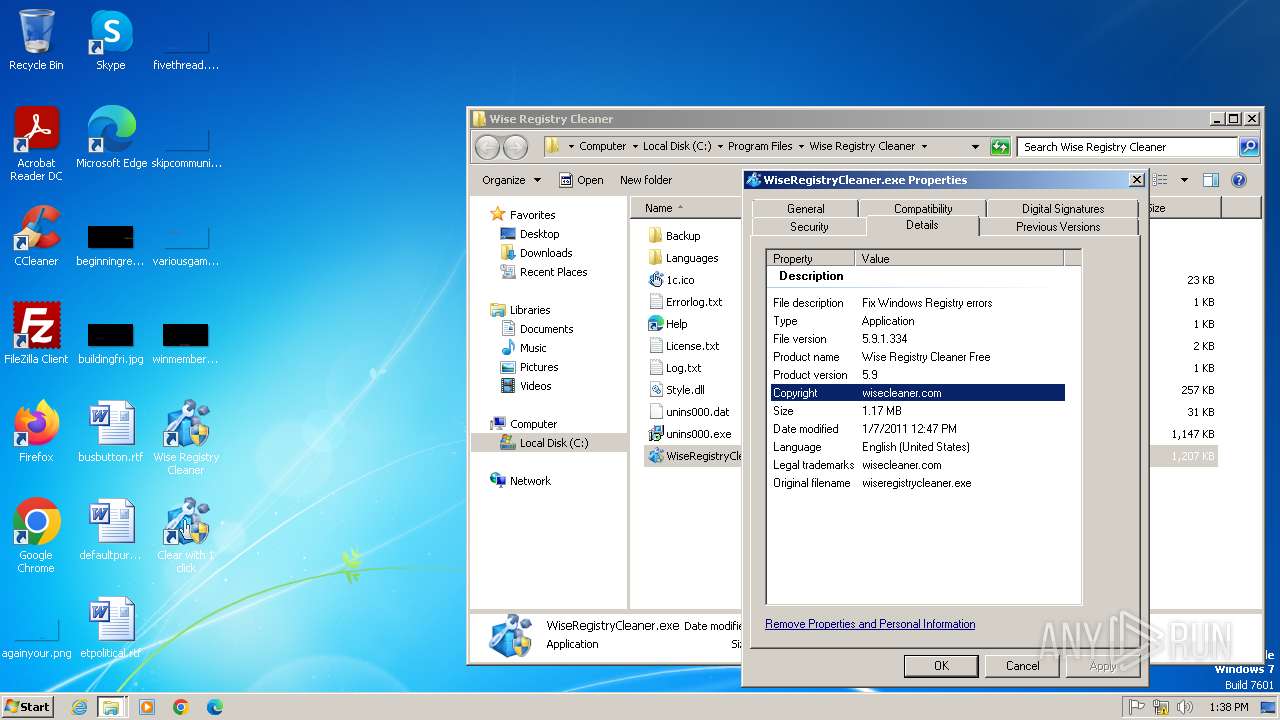Open the Skype desktop shortcut
Screen dimensions: 1280x720
pos(110,40)
